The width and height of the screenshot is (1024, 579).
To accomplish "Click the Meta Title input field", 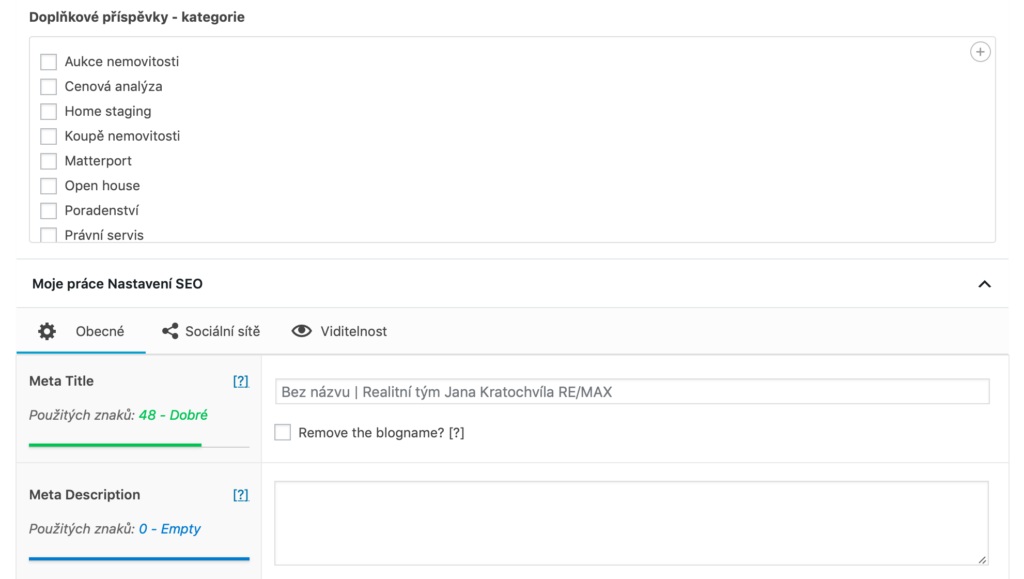I will [632, 392].
